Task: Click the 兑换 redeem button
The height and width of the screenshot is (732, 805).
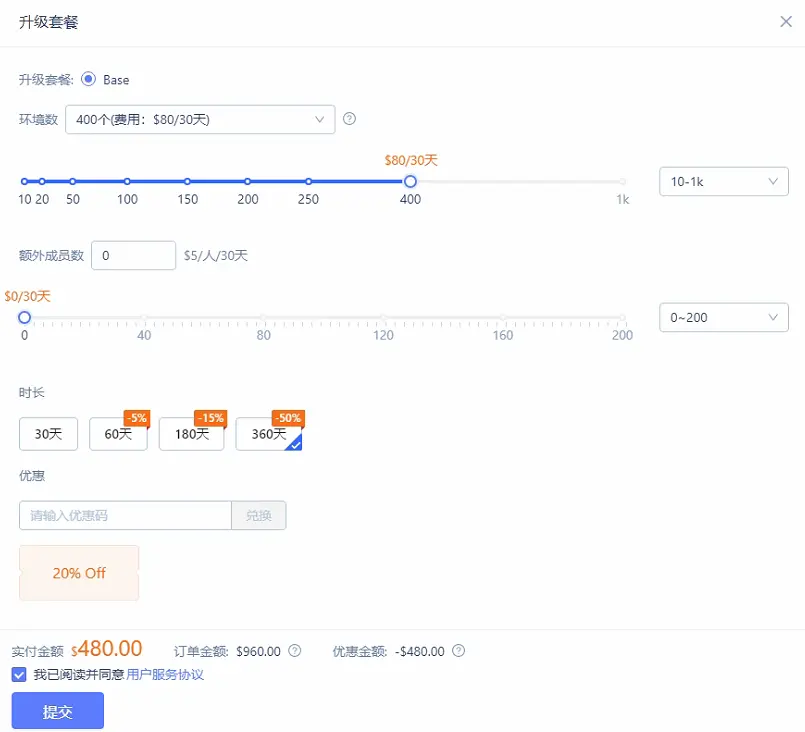Action: click(259, 515)
